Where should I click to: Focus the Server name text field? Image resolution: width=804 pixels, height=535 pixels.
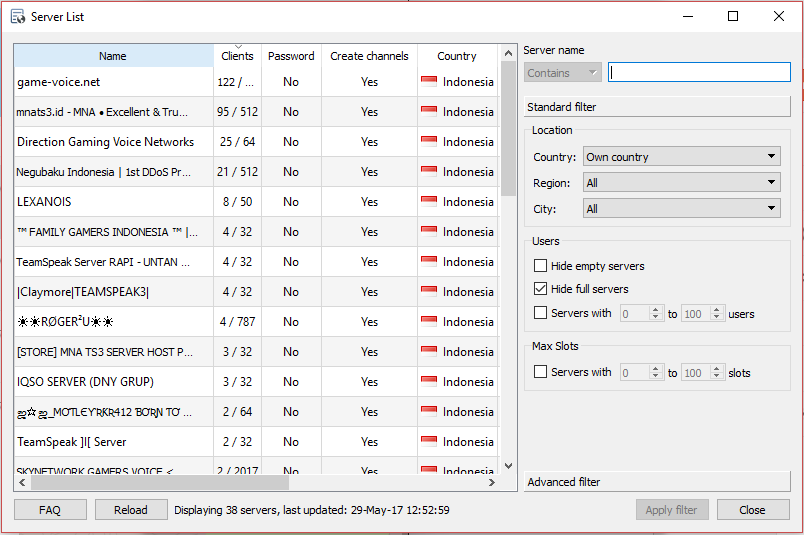tap(699, 72)
